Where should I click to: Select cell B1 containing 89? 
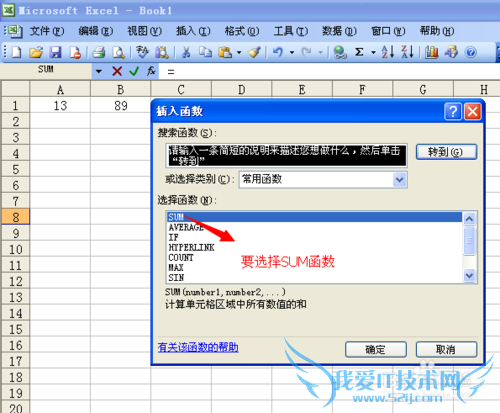[x=121, y=106]
